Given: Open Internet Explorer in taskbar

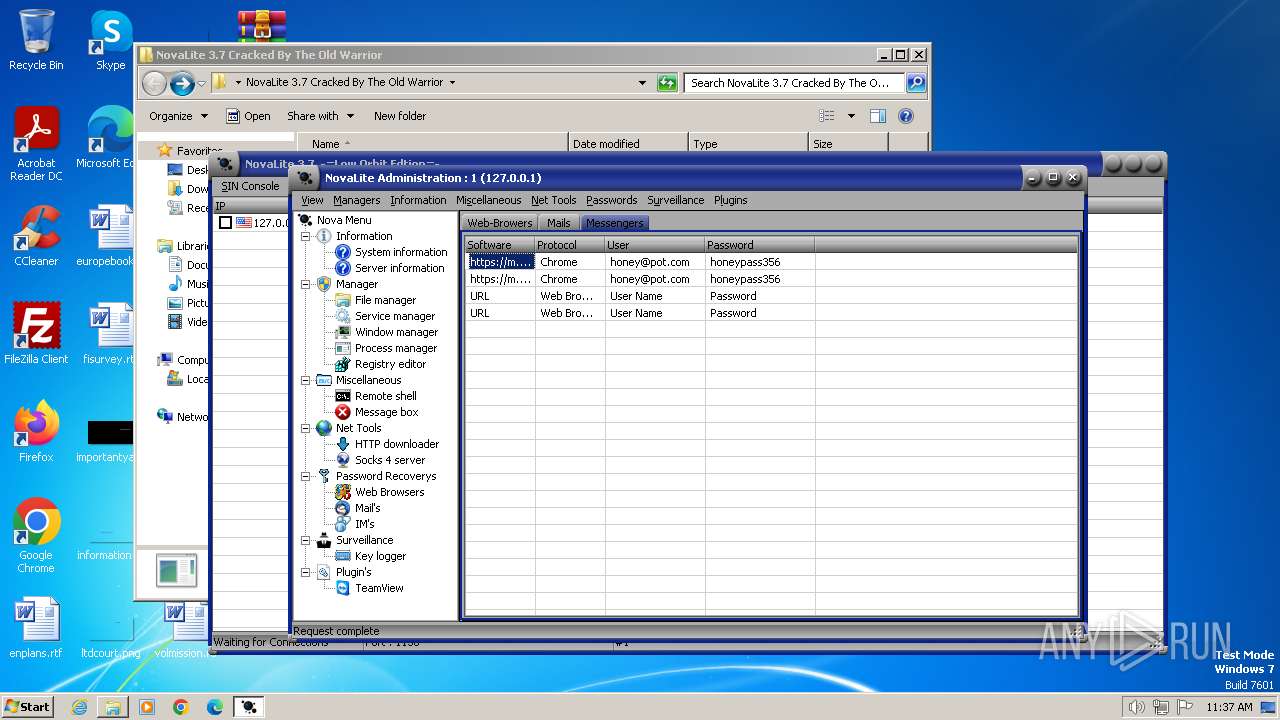Looking at the screenshot, I should 79,707.
